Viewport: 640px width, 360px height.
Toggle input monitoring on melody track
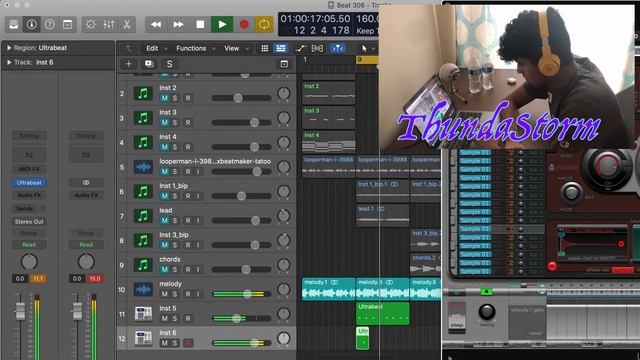pos(198,294)
